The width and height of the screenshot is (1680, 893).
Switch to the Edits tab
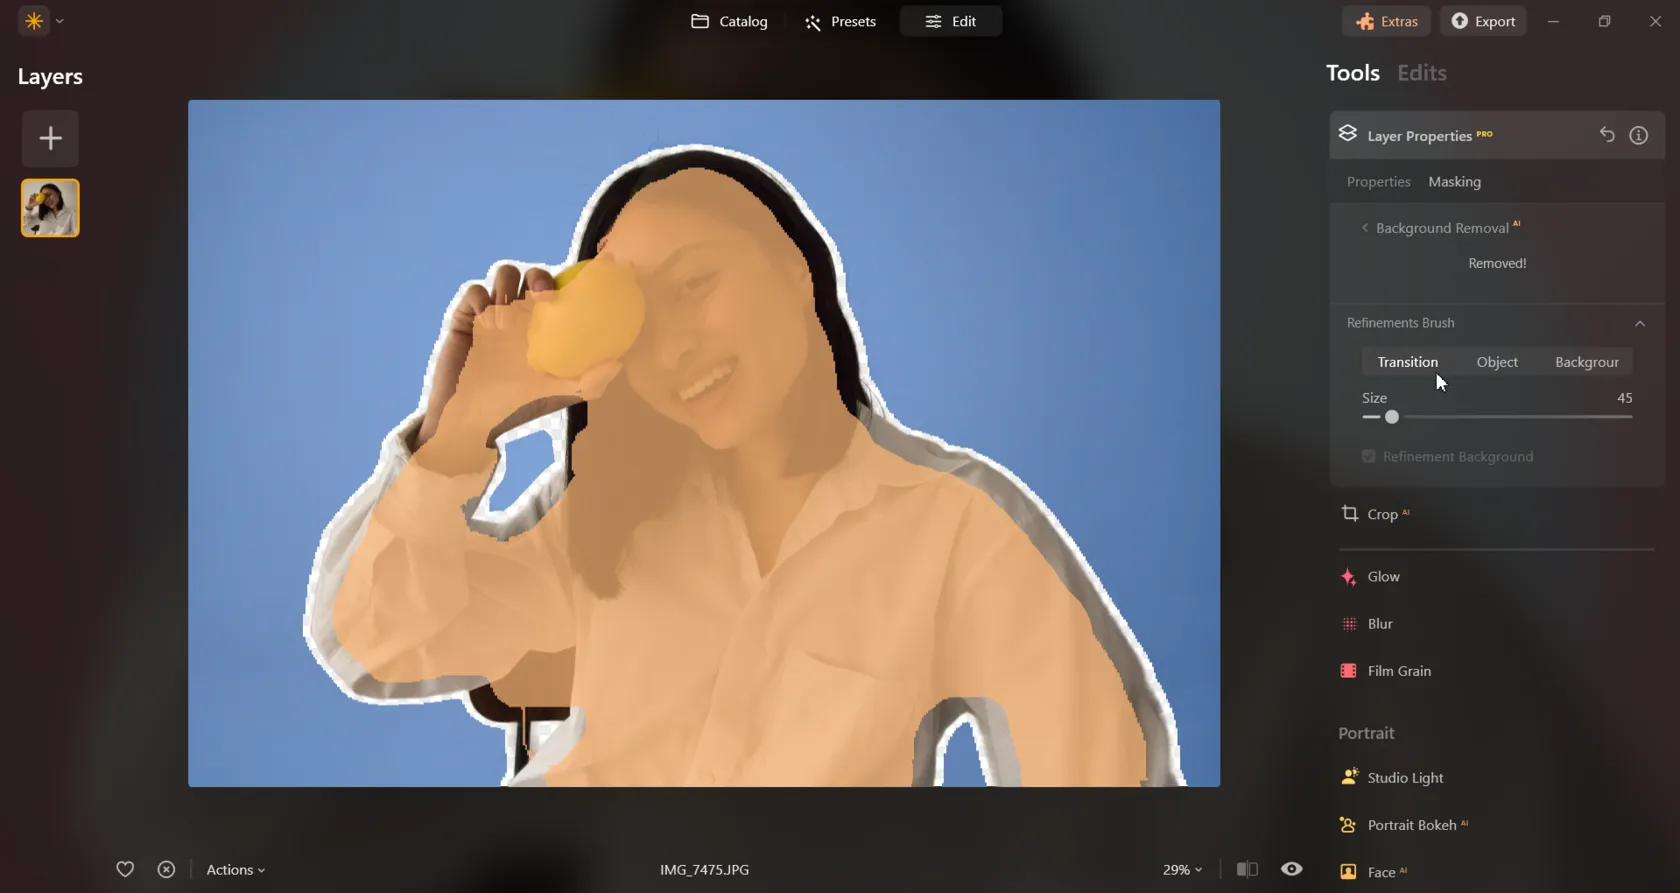(1421, 73)
